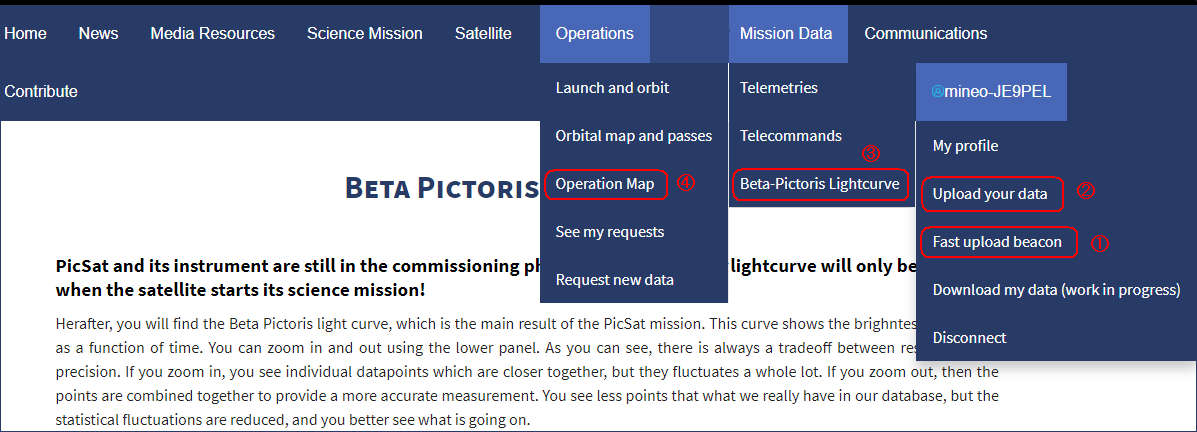Viewport: 1197px width, 432px height.
Task: Select Request new data option
Action: [615, 279]
